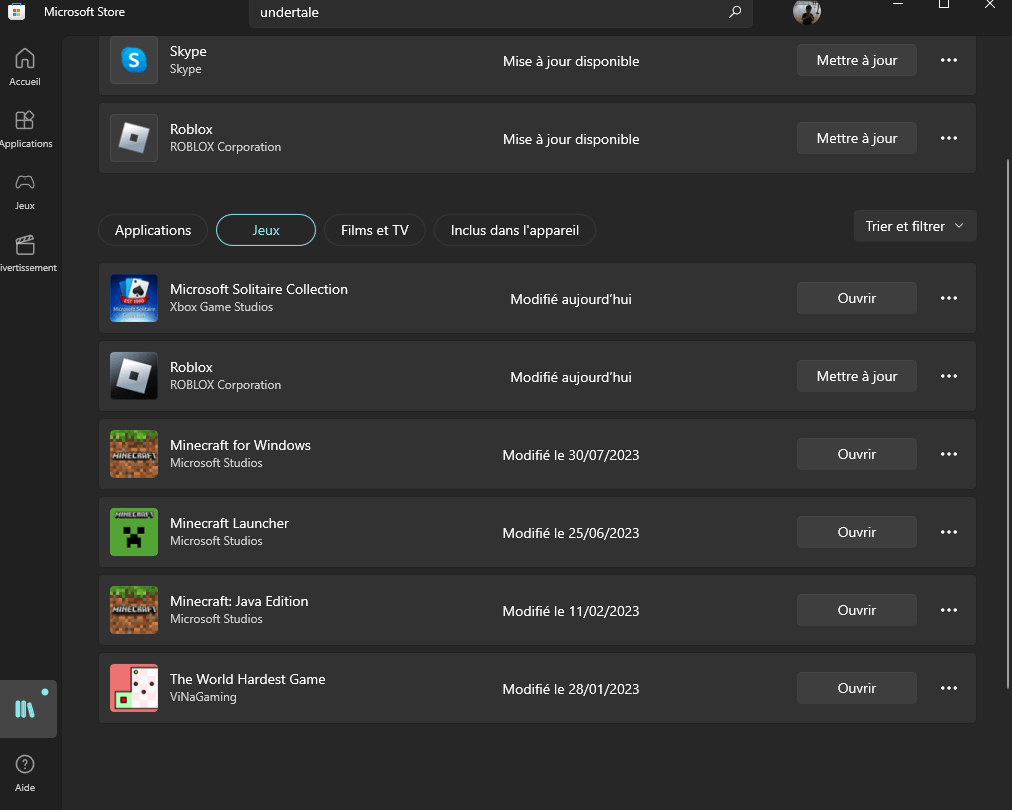Image resolution: width=1012 pixels, height=810 pixels.
Task: Select the Jeux filter tab
Action: click(266, 230)
